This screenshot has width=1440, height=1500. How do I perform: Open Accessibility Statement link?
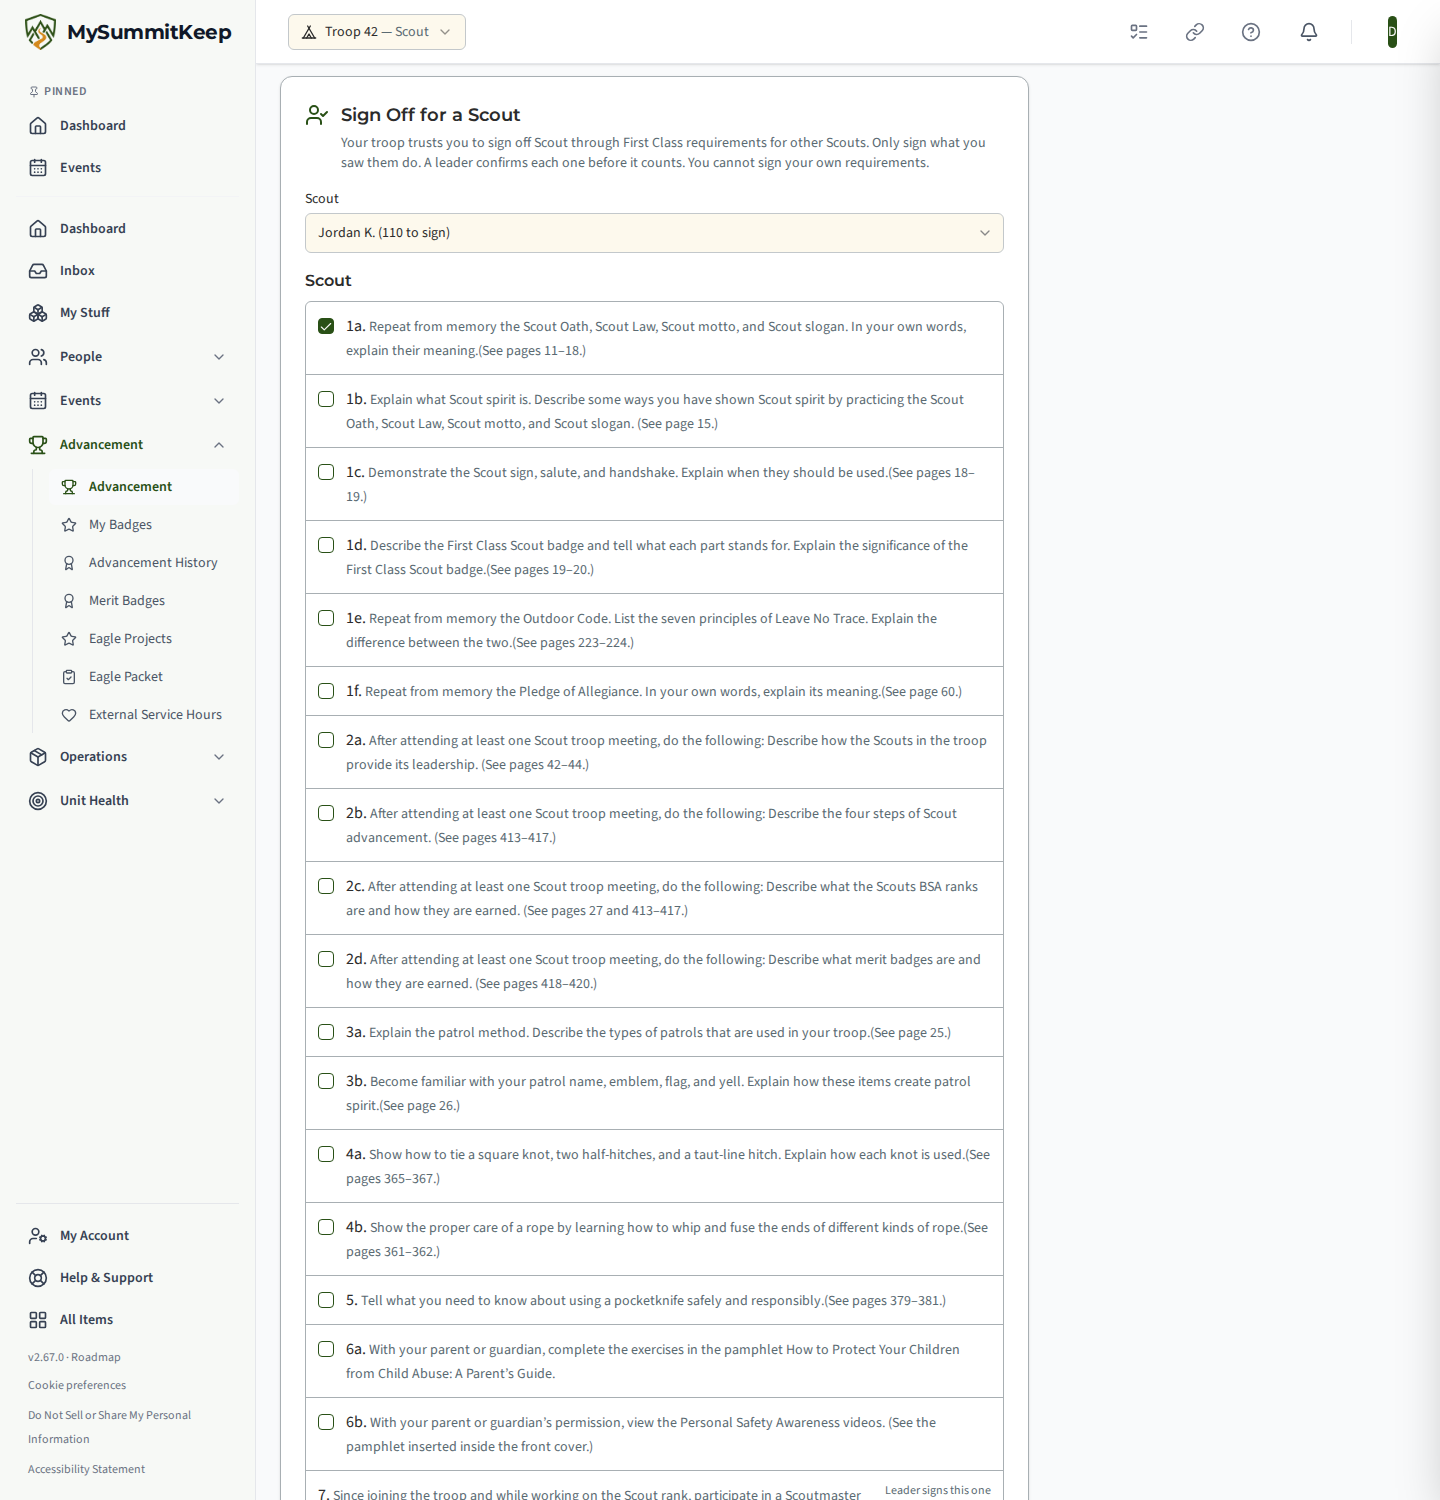point(86,1469)
